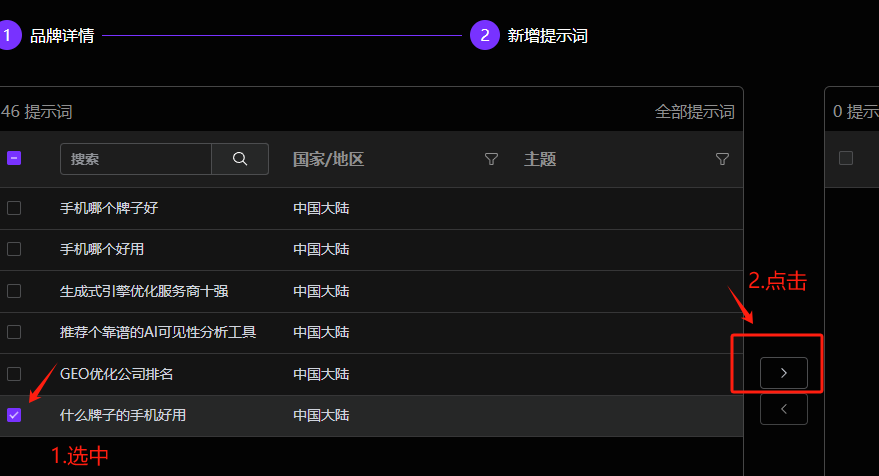Focus the 搜索 input field
This screenshot has width=879, height=476.
135,159
